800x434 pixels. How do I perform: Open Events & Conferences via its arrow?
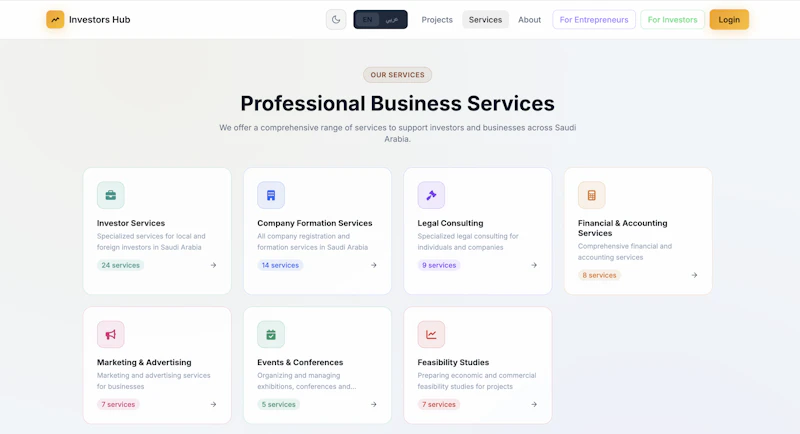tap(373, 404)
